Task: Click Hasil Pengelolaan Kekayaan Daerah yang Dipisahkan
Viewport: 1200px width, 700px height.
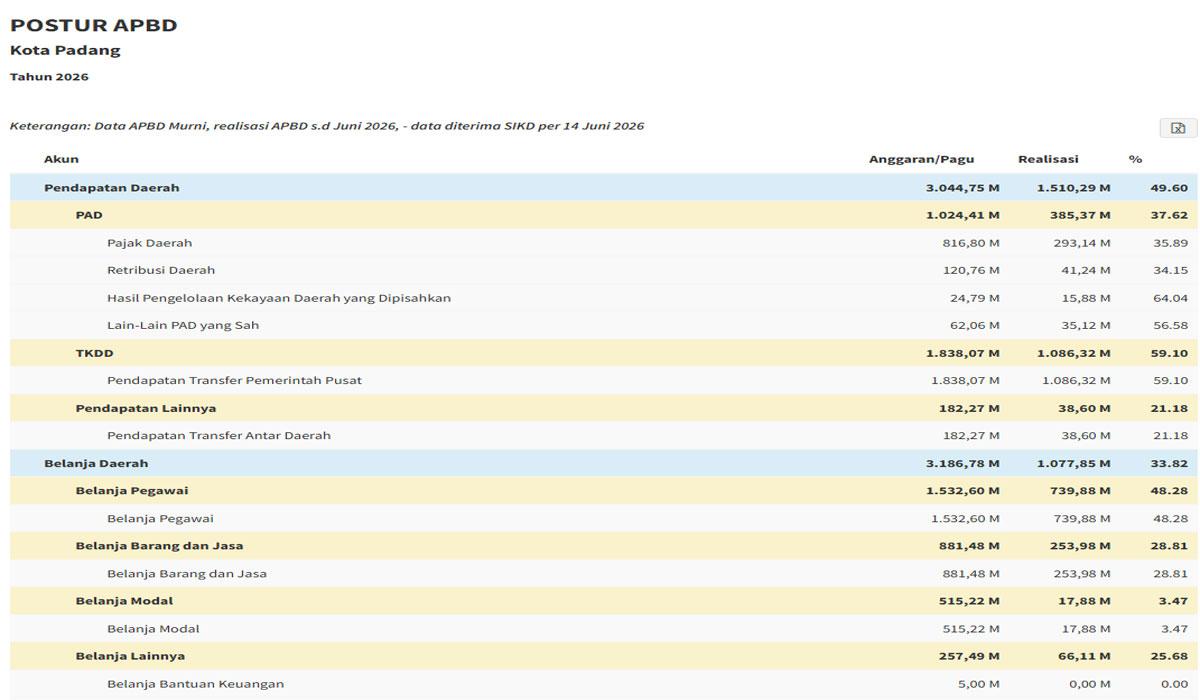Action: (279, 298)
